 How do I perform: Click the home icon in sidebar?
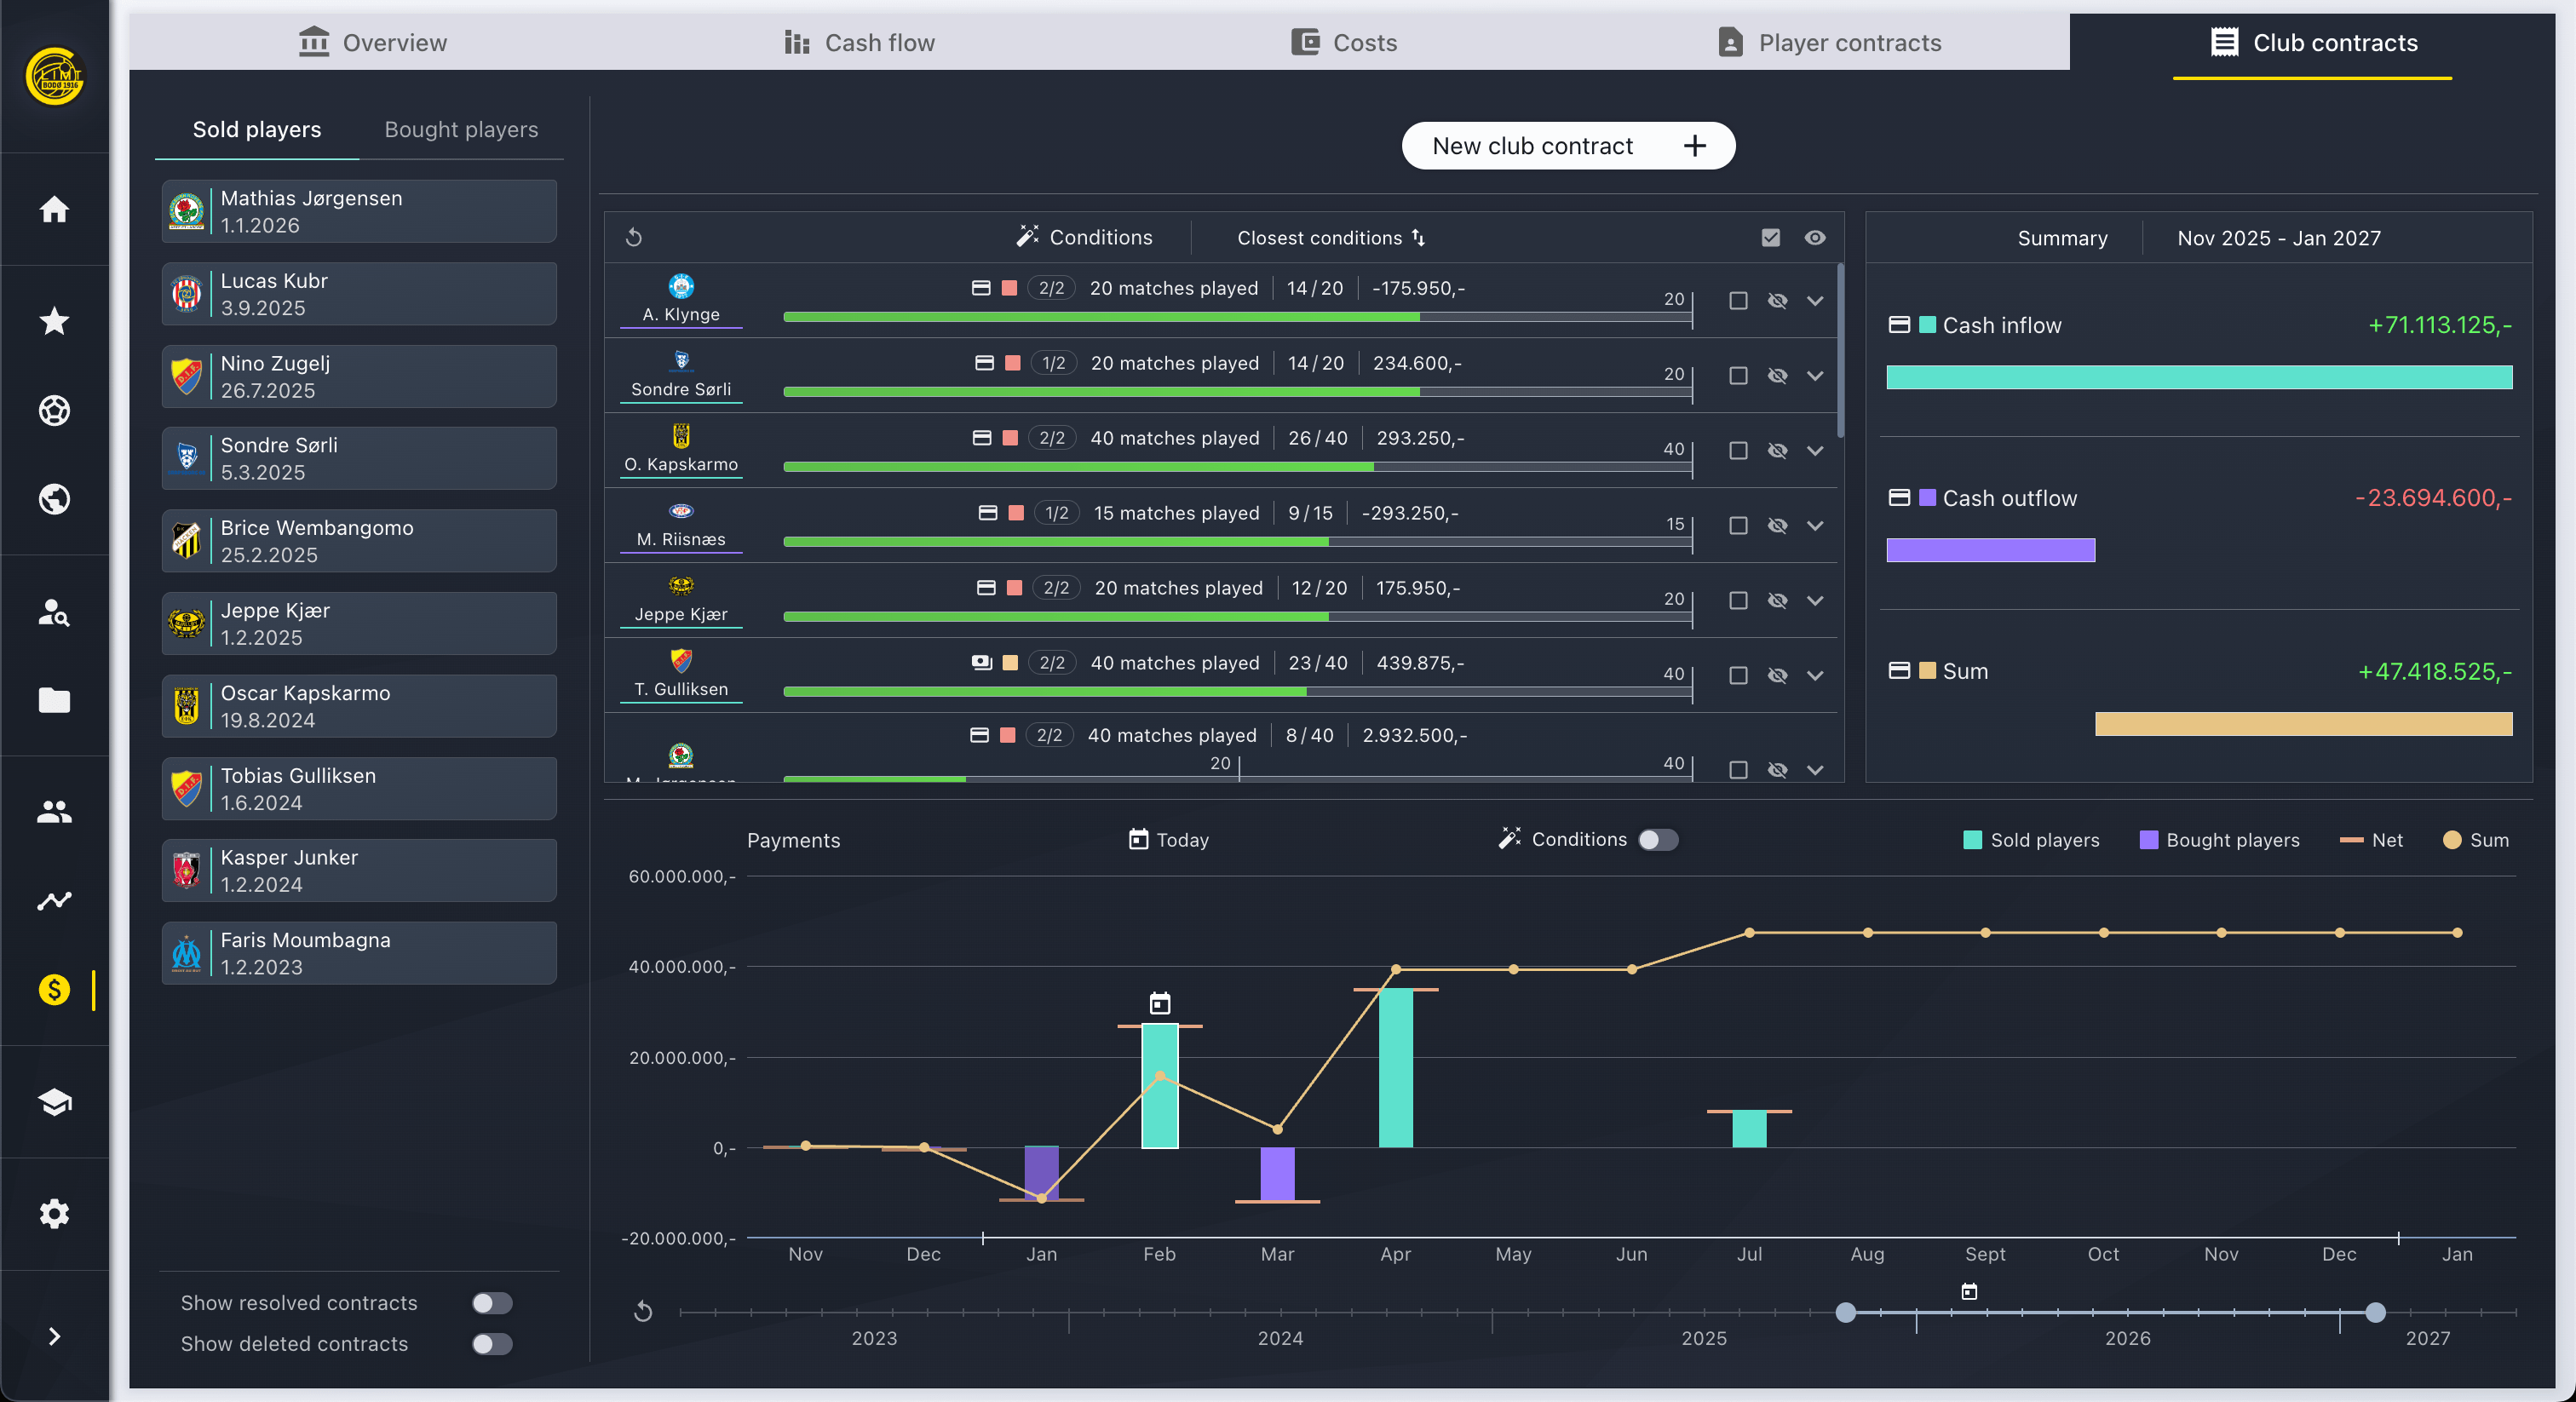pyautogui.click(x=54, y=209)
